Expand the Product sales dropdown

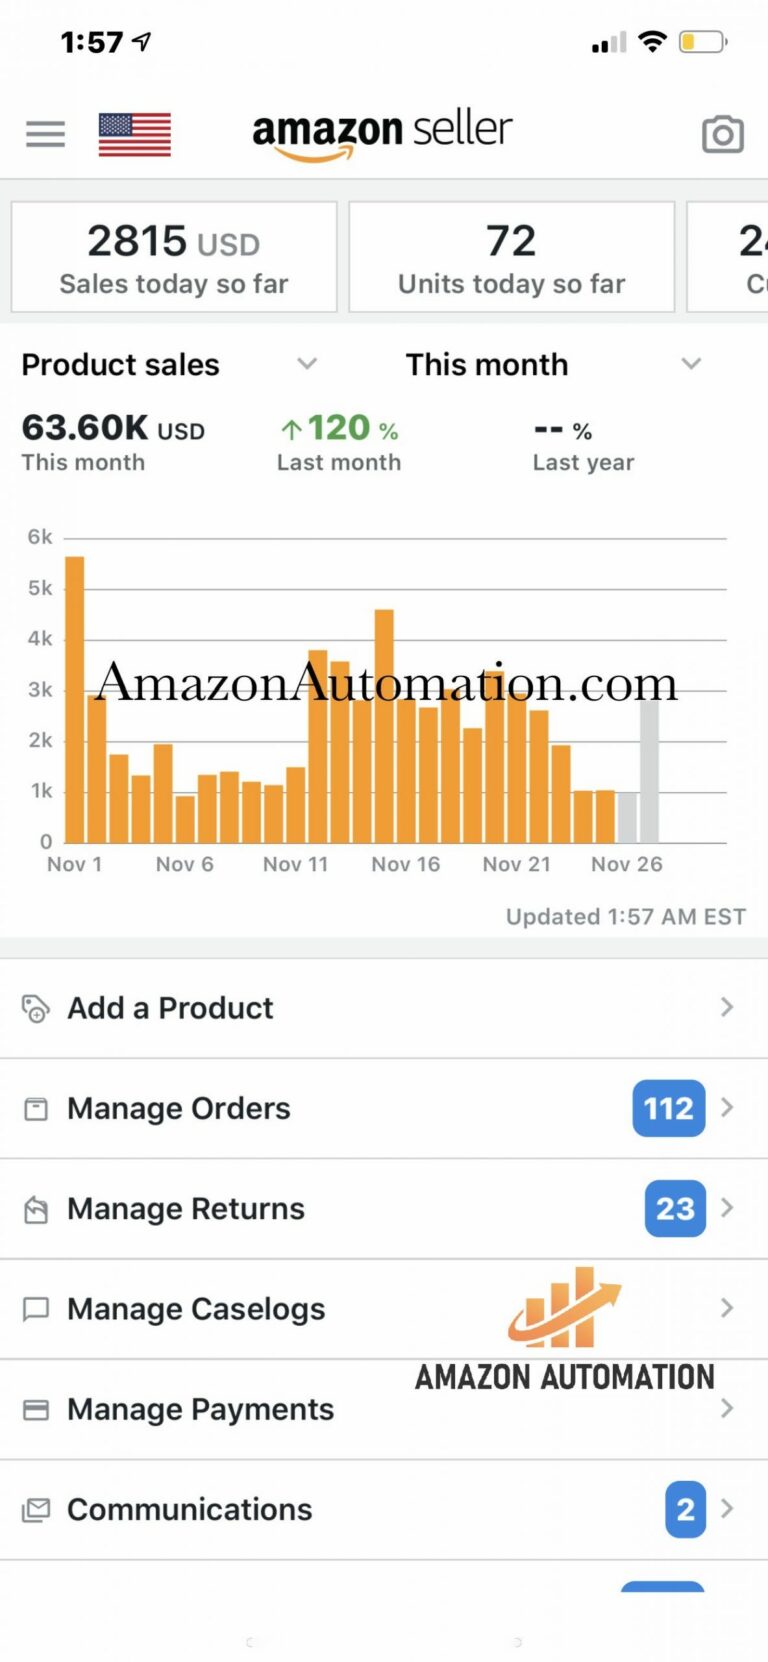[307, 364]
